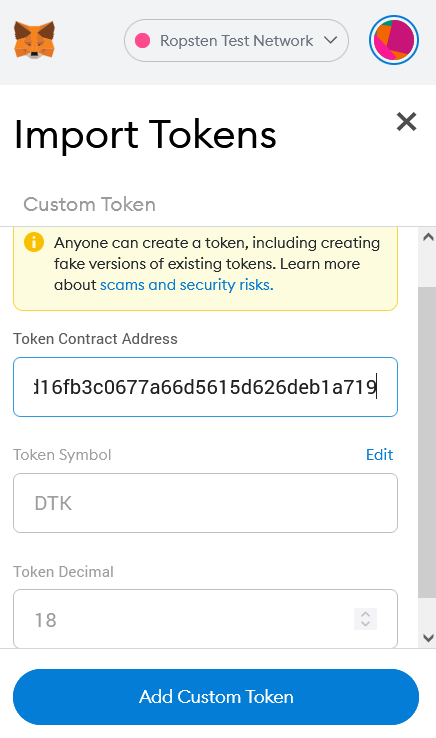Click the yellow warning info icon
Image resolution: width=436 pixels, height=738 pixels.
point(34,242)
